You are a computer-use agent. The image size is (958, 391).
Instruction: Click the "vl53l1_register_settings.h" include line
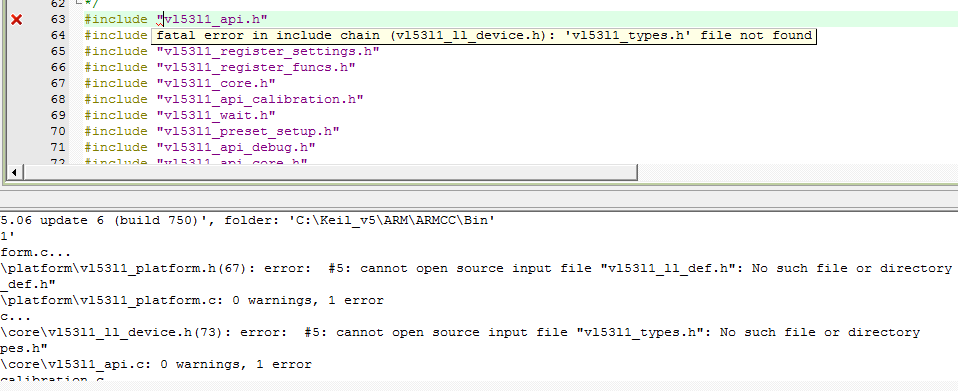(232, 51)
